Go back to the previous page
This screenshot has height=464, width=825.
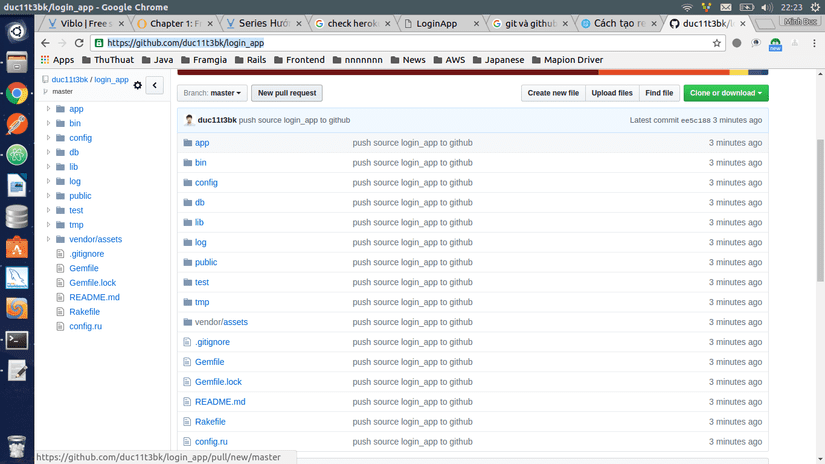pyautogui.click(x=45, y=43)
